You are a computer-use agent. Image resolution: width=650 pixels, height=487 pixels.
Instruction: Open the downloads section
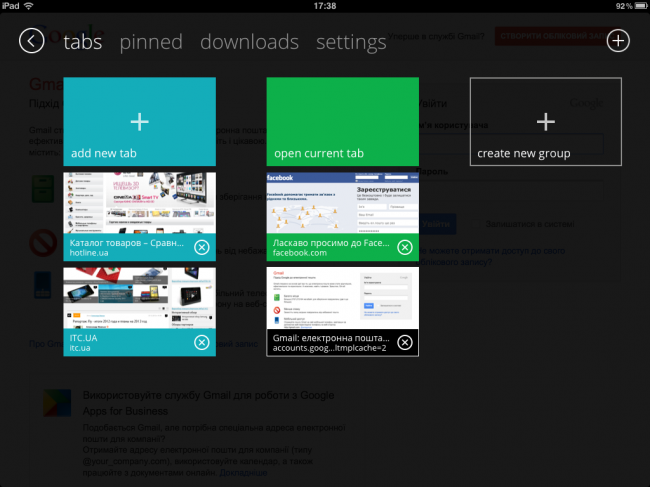(250, 42)
